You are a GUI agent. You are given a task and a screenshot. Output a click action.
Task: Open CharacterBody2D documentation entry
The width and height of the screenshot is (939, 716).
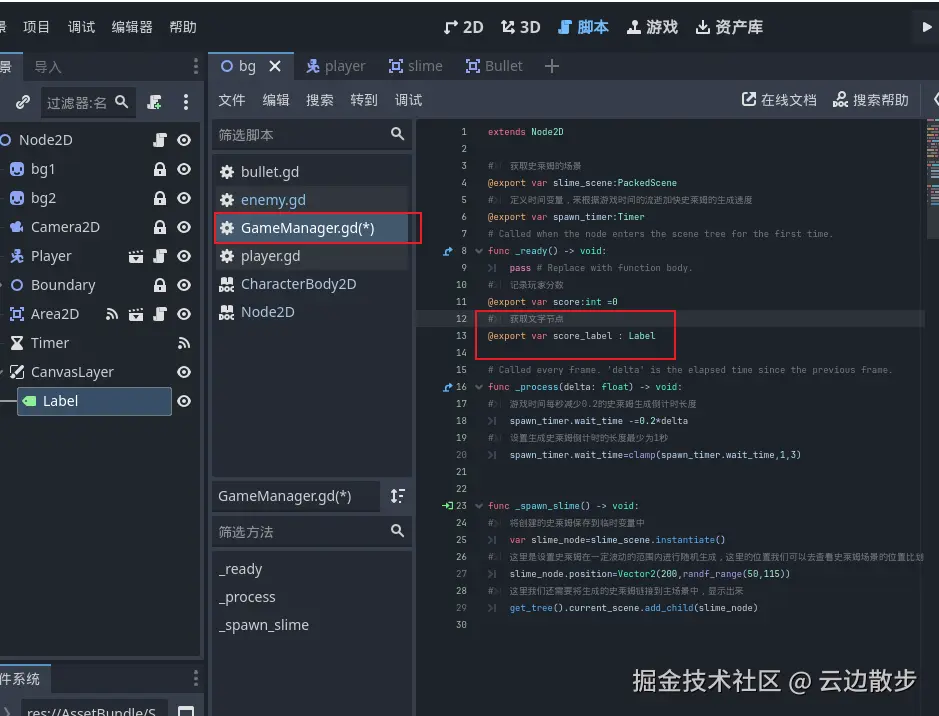coord(311,284)
